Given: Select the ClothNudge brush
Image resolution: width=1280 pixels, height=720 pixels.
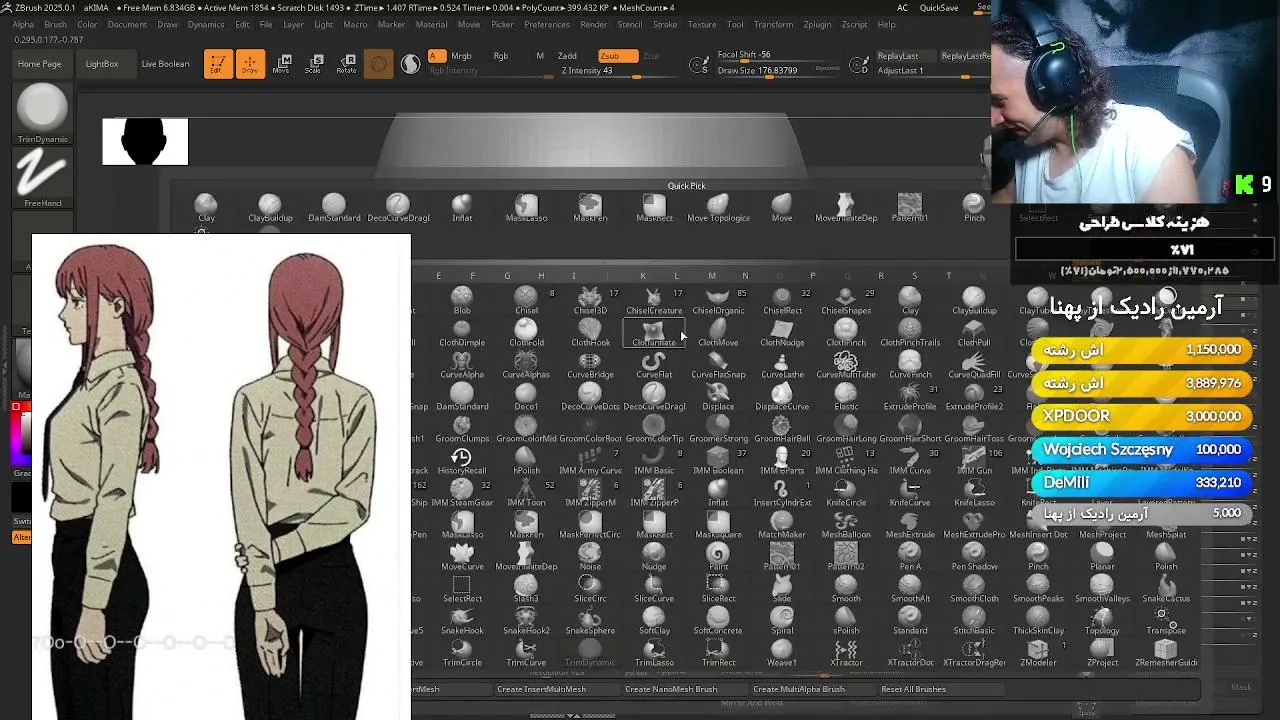Looking at the screenshot, I should (782, 333).
